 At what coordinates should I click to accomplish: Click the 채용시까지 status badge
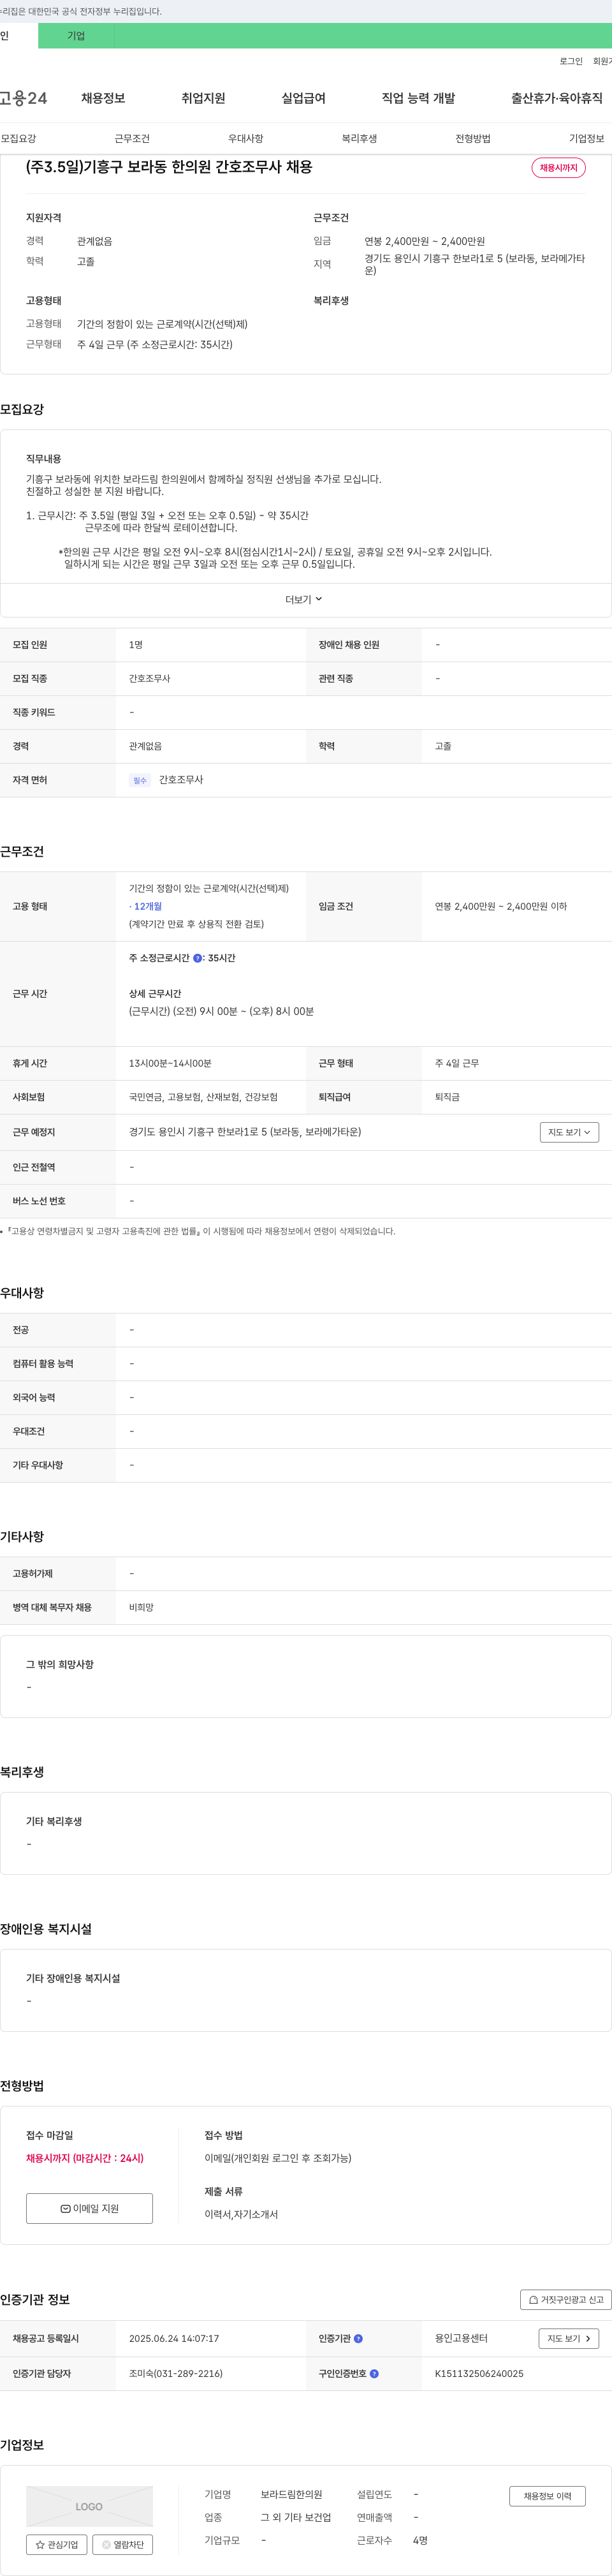coord(558,168)
